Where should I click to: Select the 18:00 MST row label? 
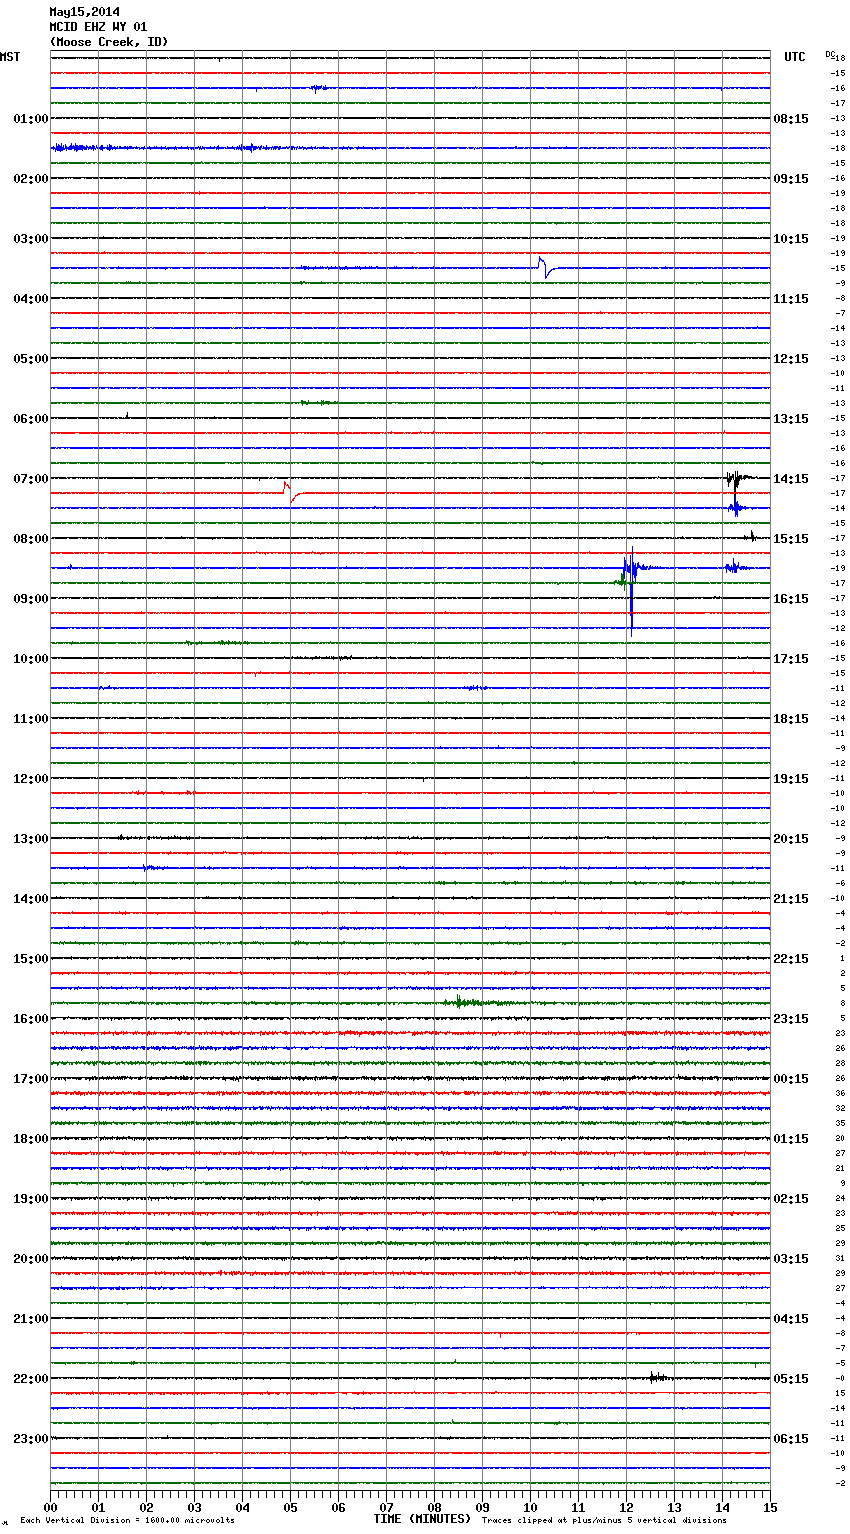coord(31,1139)
